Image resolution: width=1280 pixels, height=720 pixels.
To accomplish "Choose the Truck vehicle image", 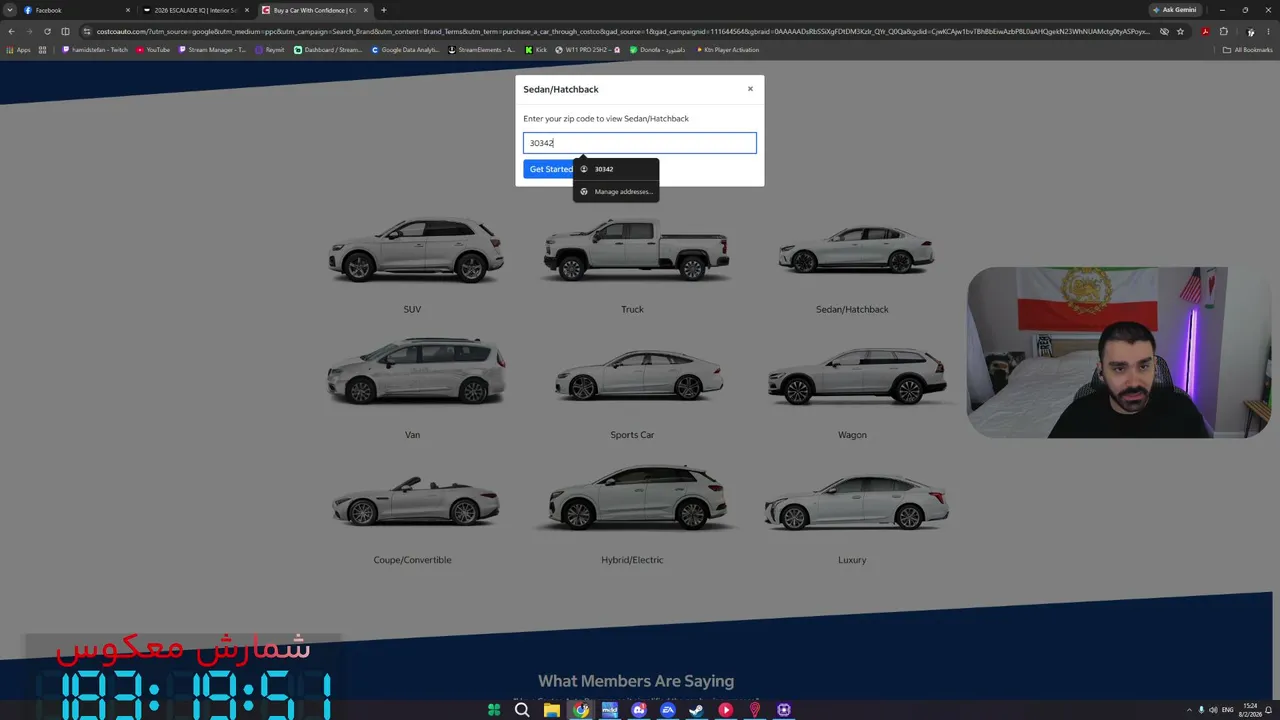I will 636,249.
